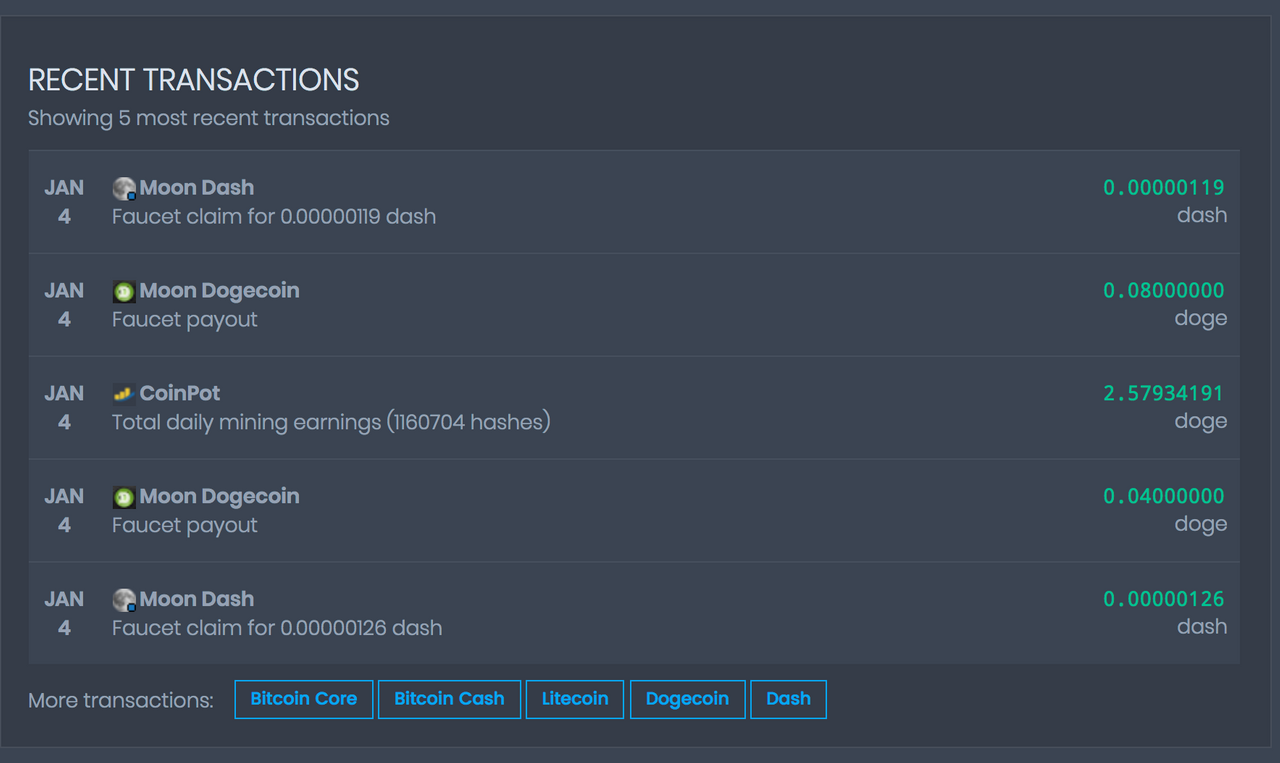The width and height of the screenshot is (1280, 763).
Task: Select the JAN 4 date in the first row
Action: [64, 201]
